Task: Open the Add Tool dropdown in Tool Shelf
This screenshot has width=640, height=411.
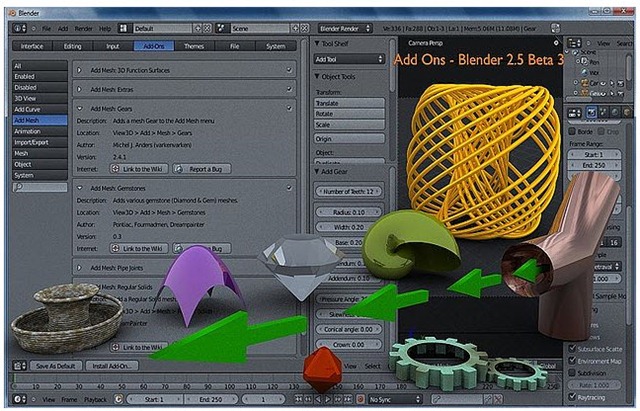Action: click(x=349, y=60)
